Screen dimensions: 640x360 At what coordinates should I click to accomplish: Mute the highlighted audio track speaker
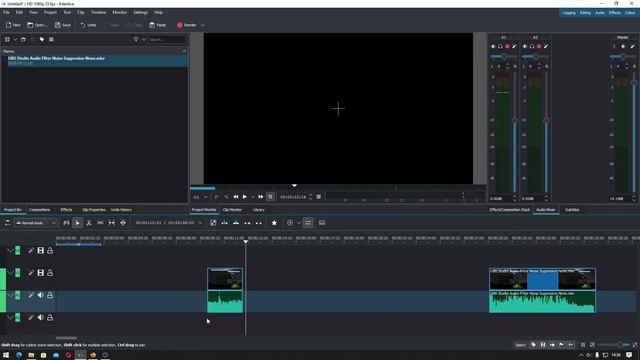pyautogui.click(x=40, y=295)
